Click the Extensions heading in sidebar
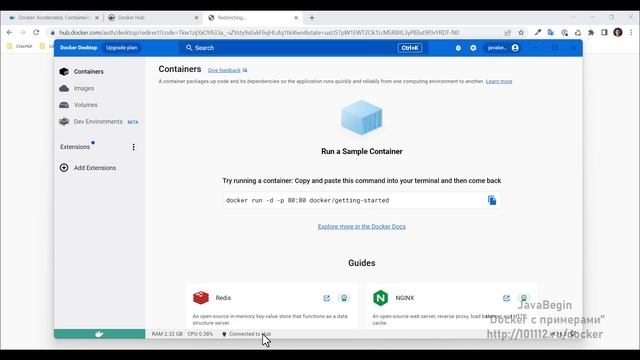This screenshot has width=640, height=360. pyautogui.click(x=75, y=147)
